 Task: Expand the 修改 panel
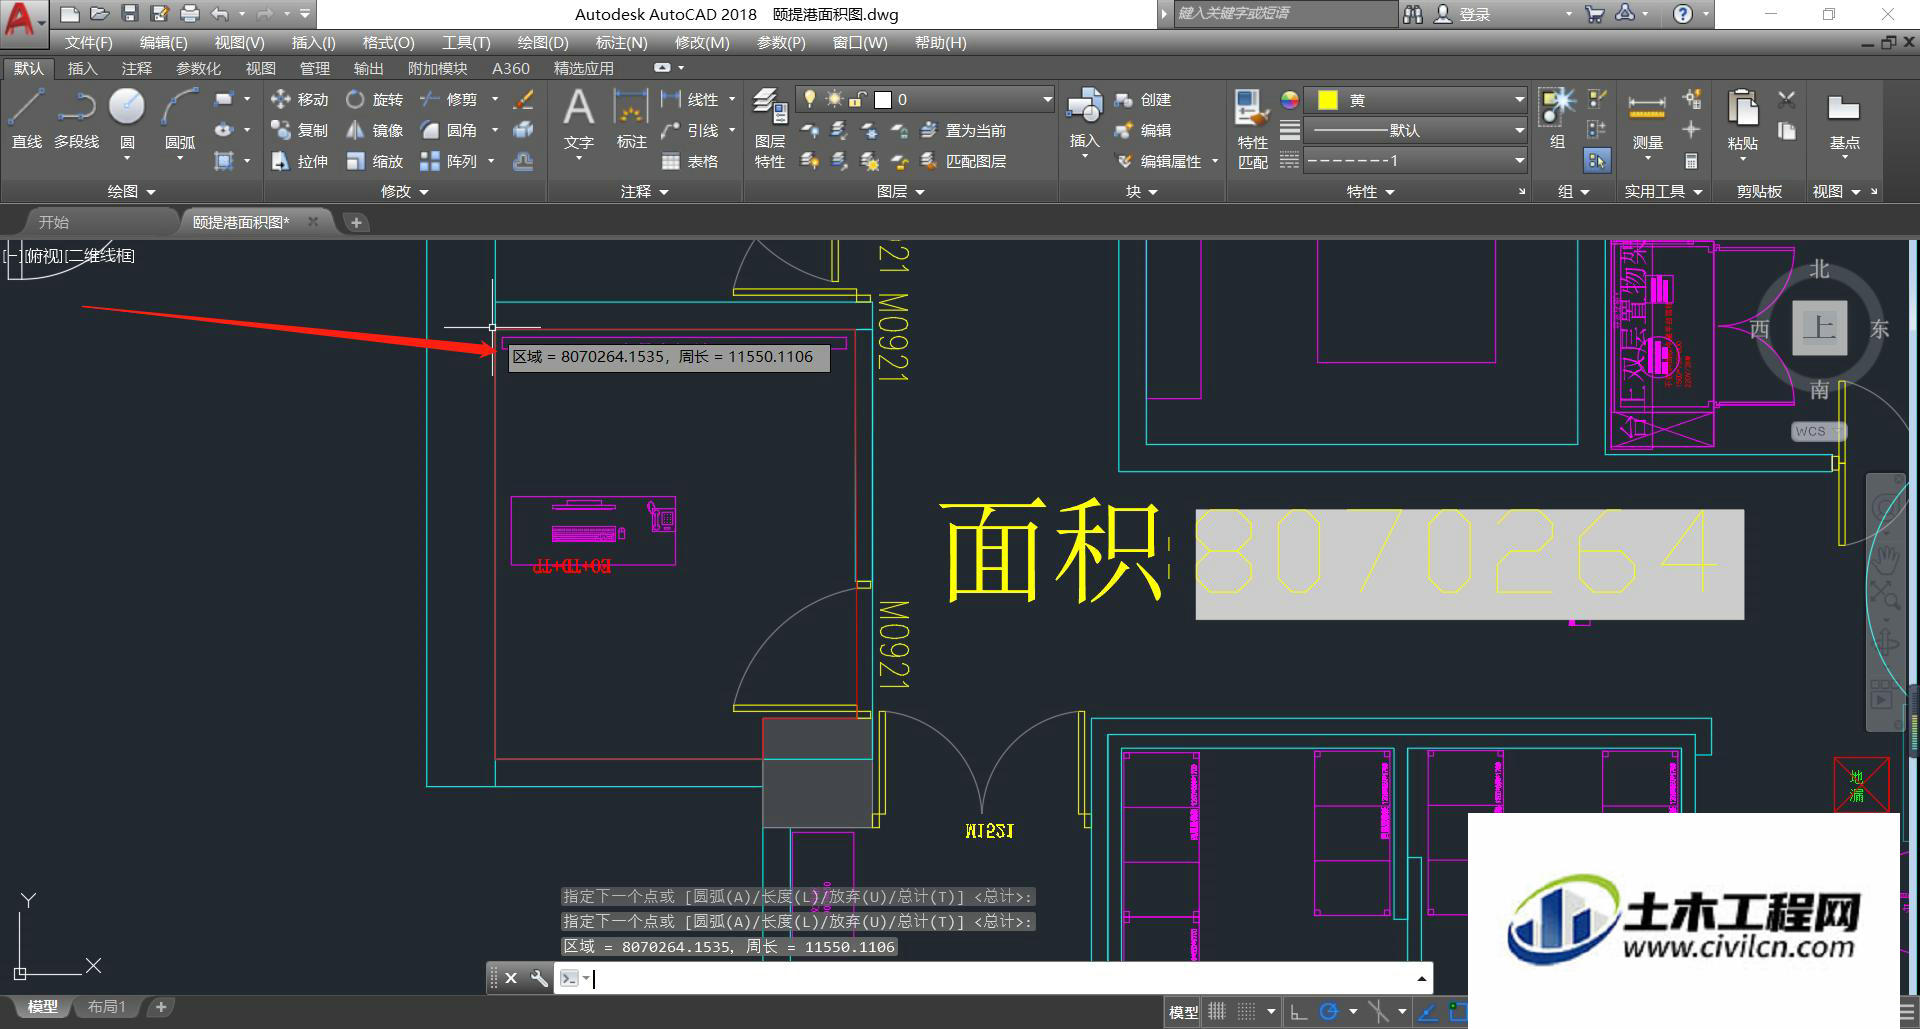tap(404, 191)
